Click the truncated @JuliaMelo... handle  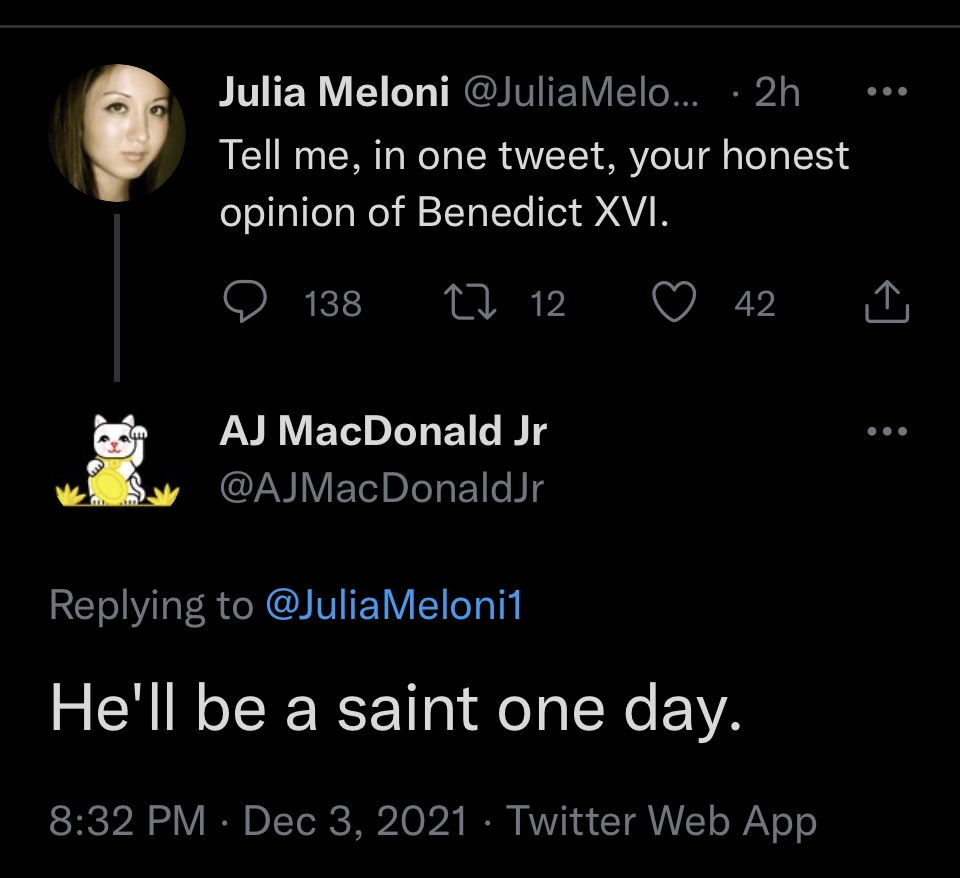[580, 93]
